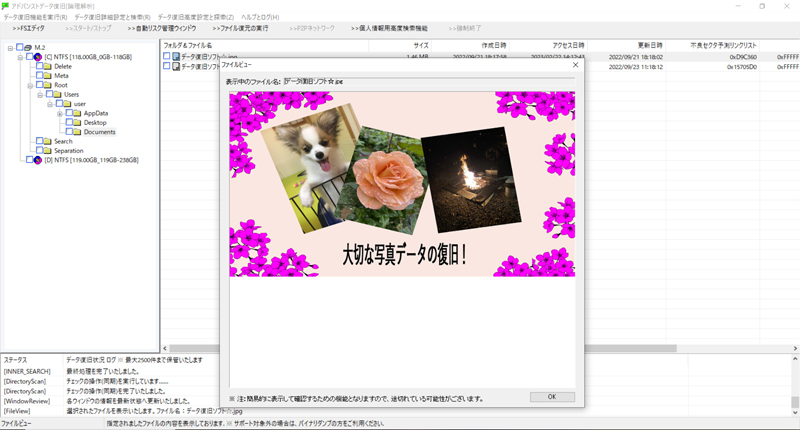Image resolution: width=800 pixels, height=430 pixels.
Task: Close the ファイルビュー dialog with X
Action: (576, 65)
